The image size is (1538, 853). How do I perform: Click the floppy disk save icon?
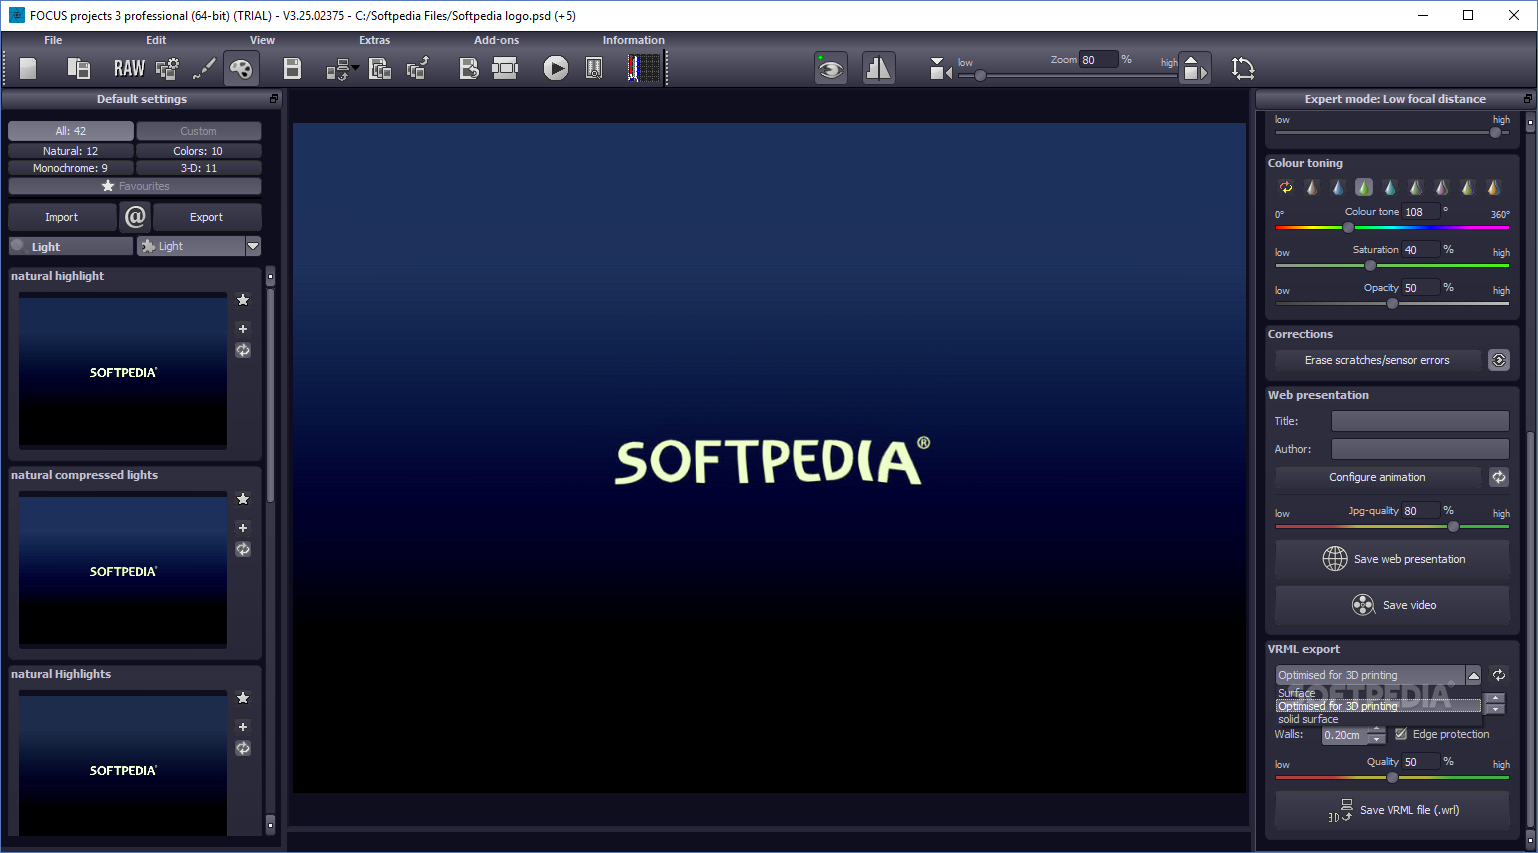292,68
